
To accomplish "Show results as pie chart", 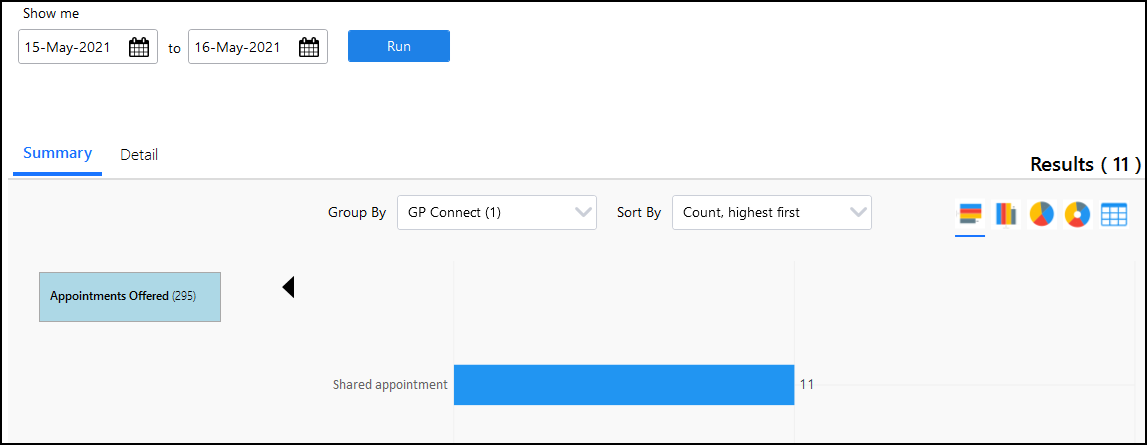I will click(x=1041, y=214).
